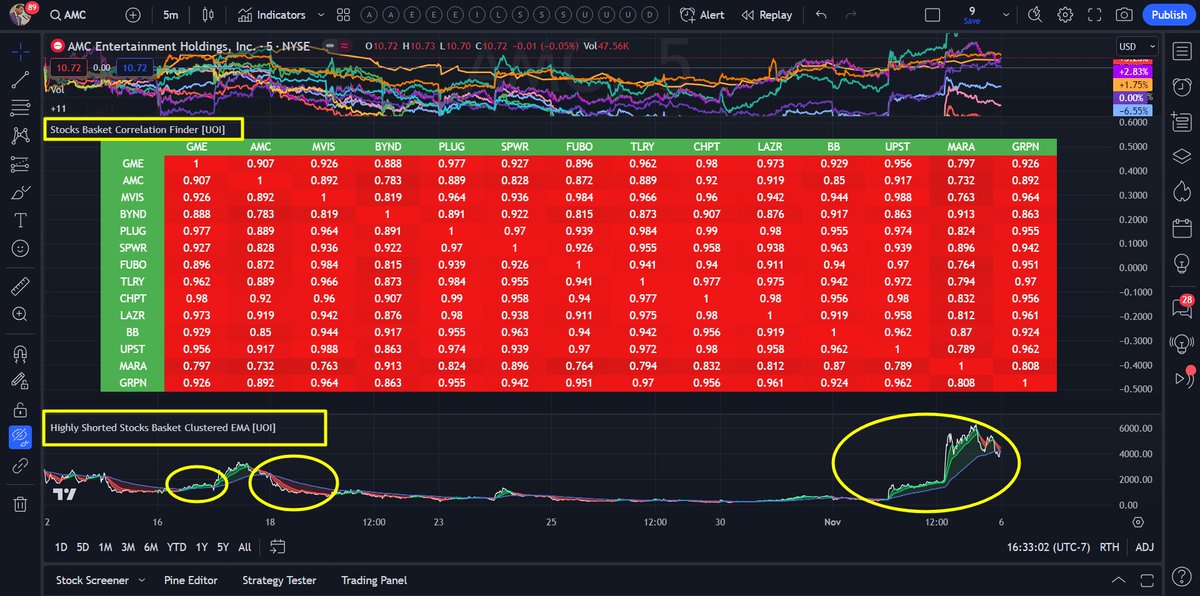
Task: Set the time range to All
Action: click(x=245, y=547)
